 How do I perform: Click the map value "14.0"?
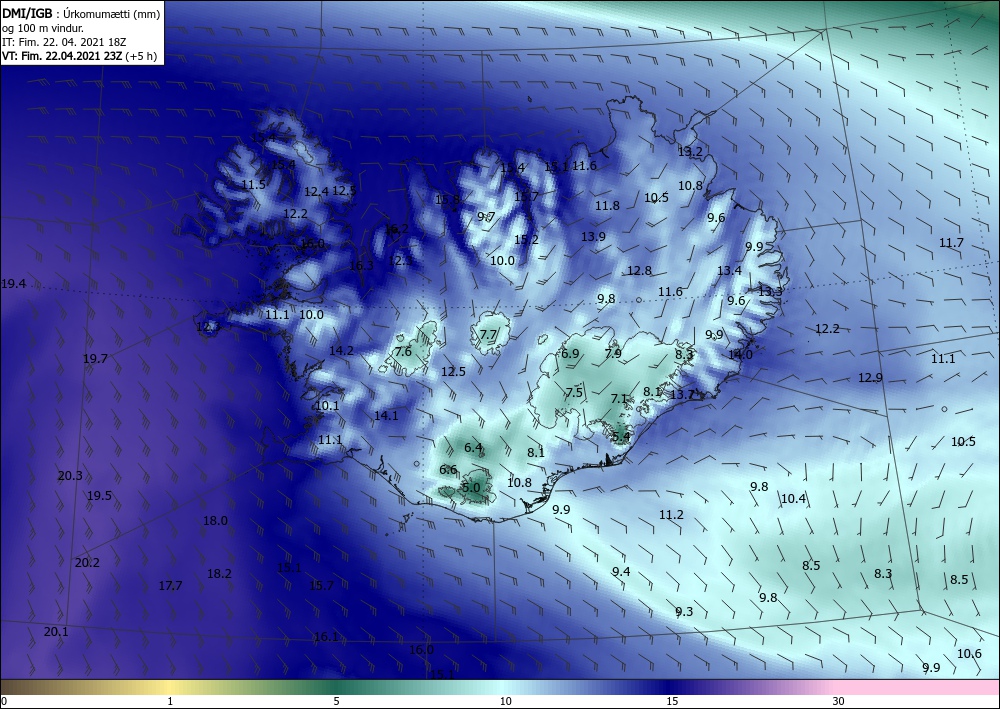tap(740, 354)
